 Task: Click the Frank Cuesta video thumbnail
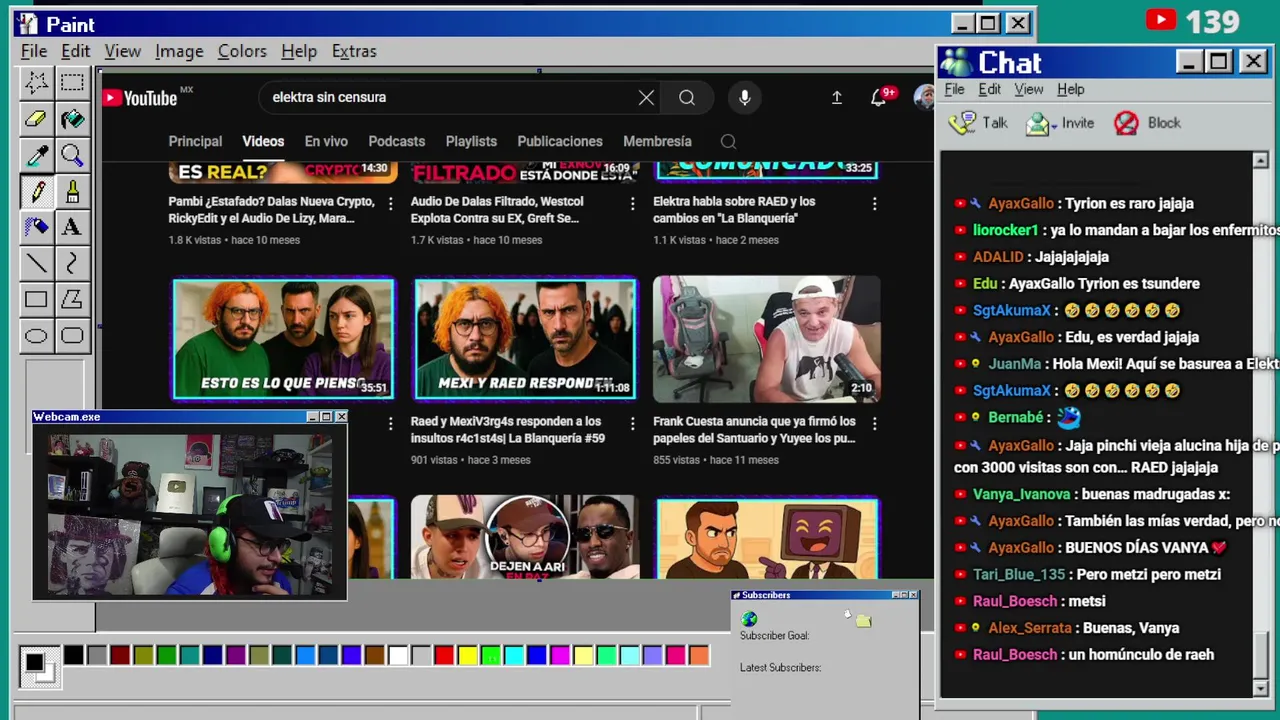767,339
